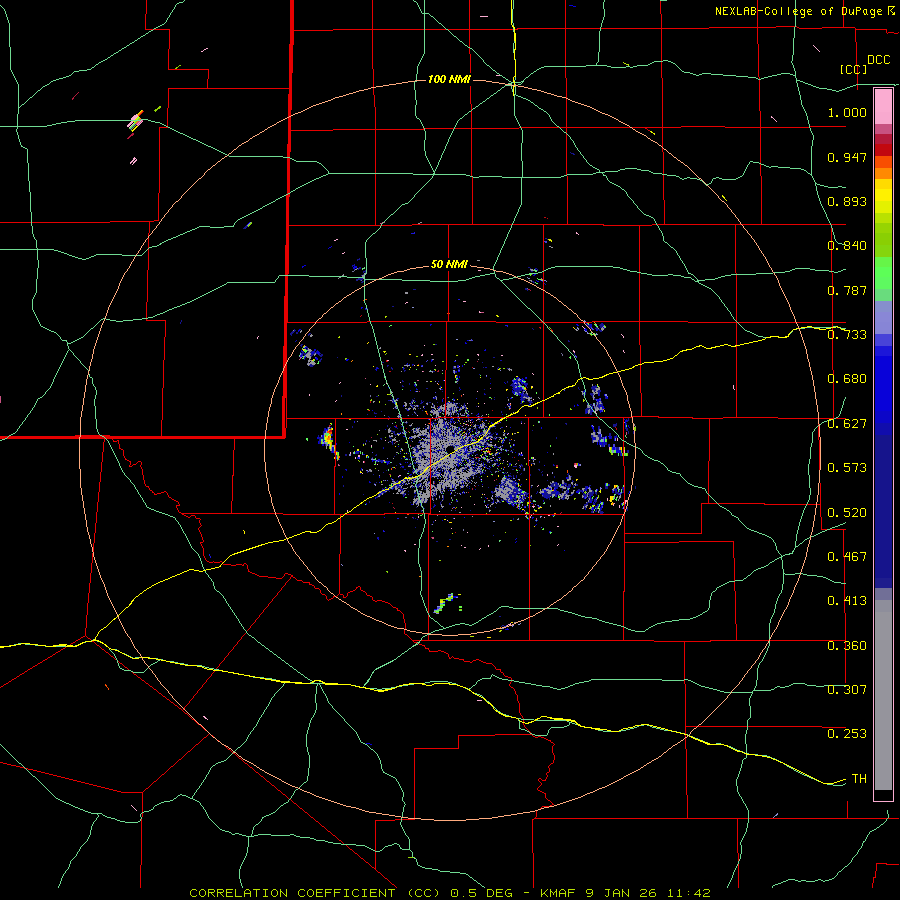The image size is (900, 900).
Task: Select the 0.680 scale value
Action: 847,379
